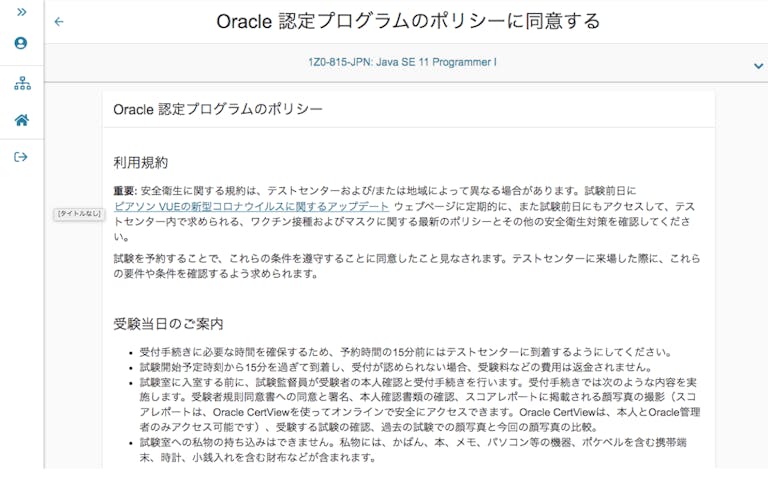This screenshot has width=768, height=484.
Task: Click the sign-out arrow icon
Action: [x=21, y=157]
